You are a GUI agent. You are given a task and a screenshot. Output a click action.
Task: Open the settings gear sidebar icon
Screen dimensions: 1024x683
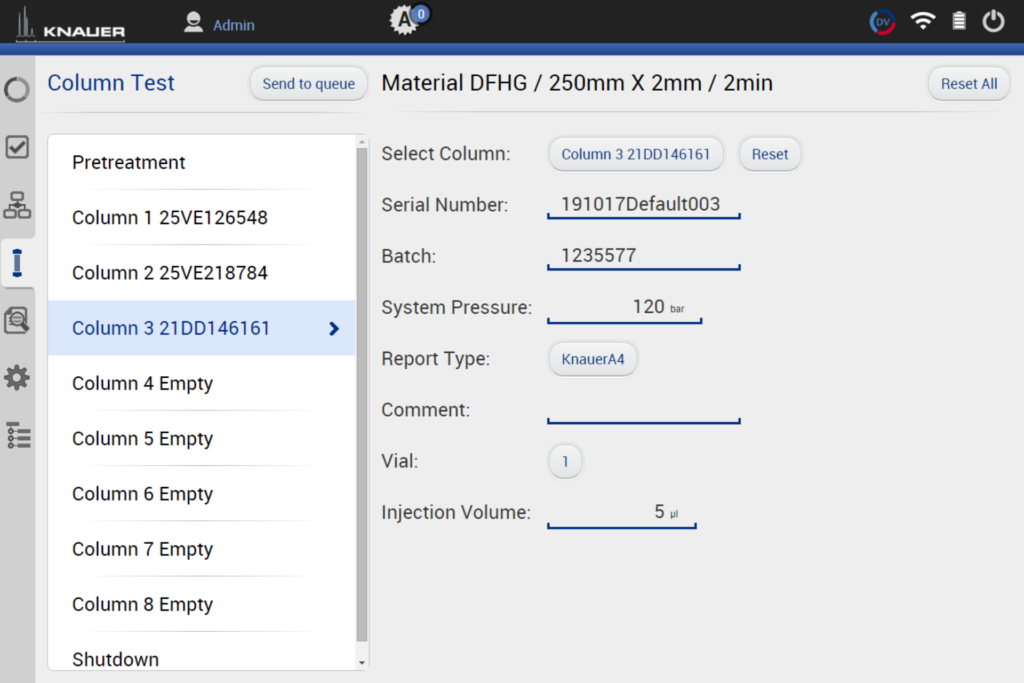(x=17, y=378)
